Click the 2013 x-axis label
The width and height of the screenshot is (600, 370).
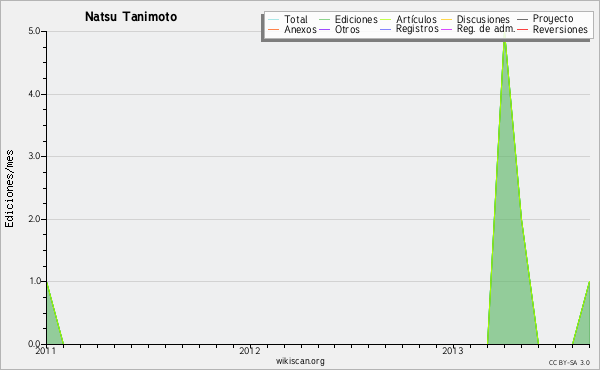pos(453,351)
